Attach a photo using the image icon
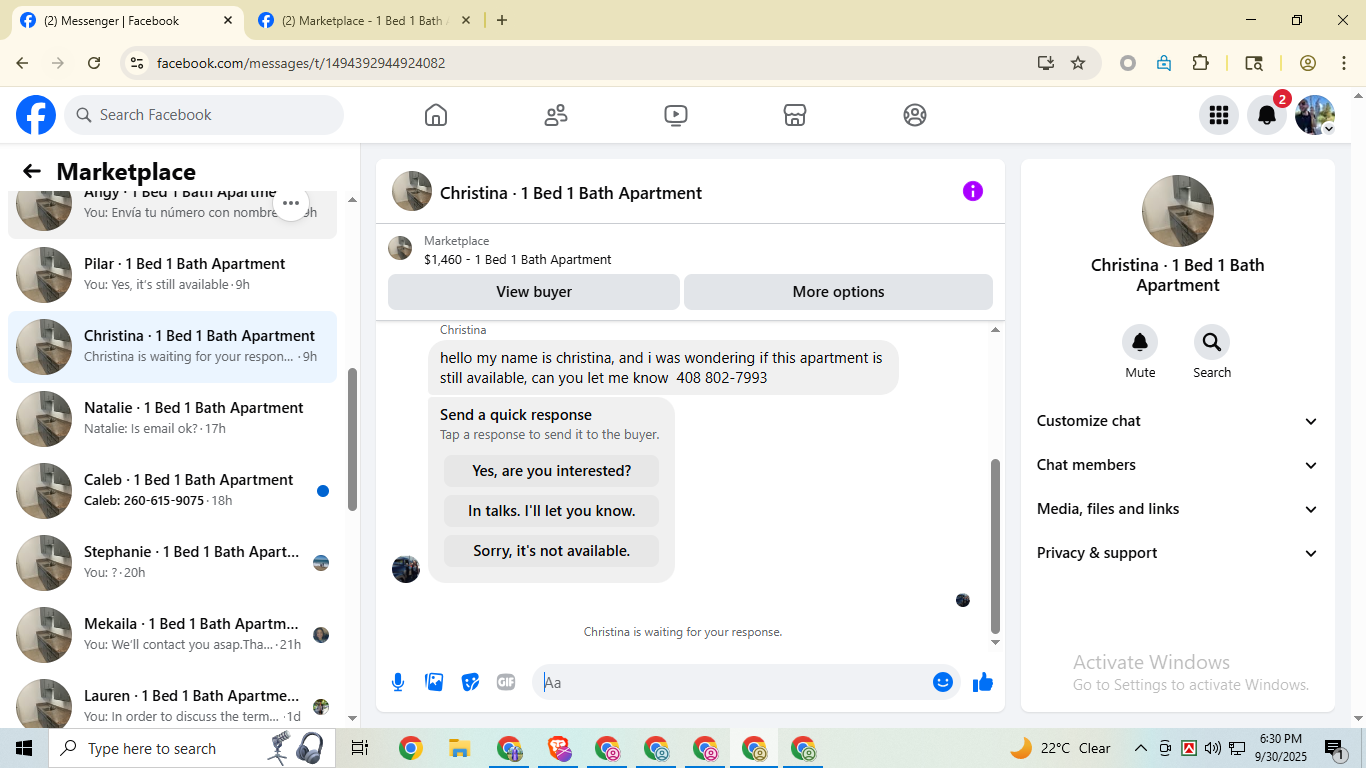Screen dimensions: 1366x768 434,682
